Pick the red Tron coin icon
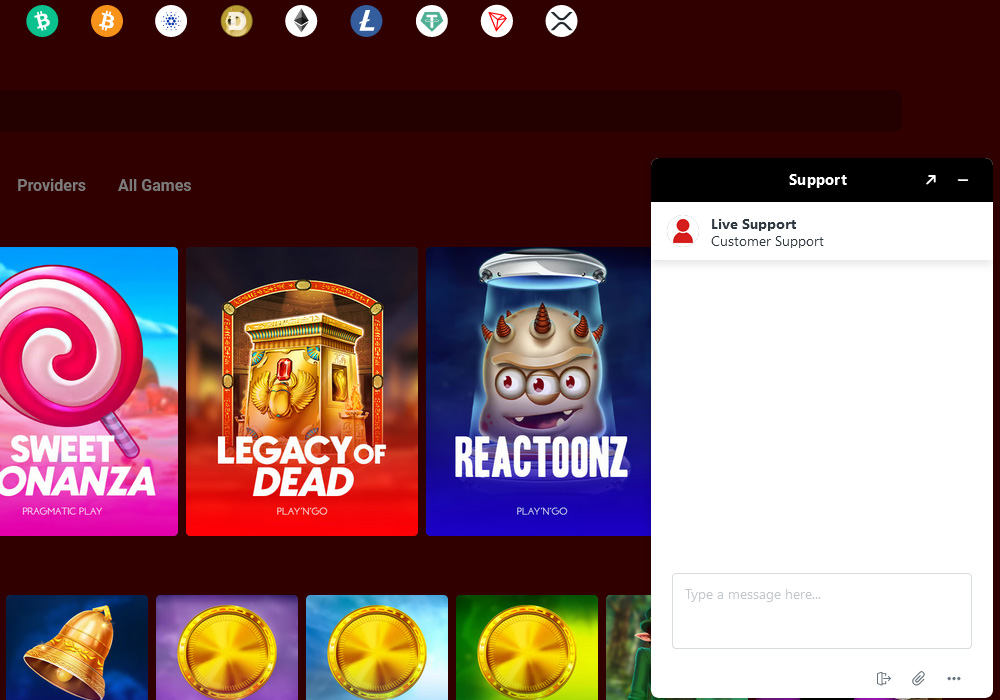 click(497, 21)
